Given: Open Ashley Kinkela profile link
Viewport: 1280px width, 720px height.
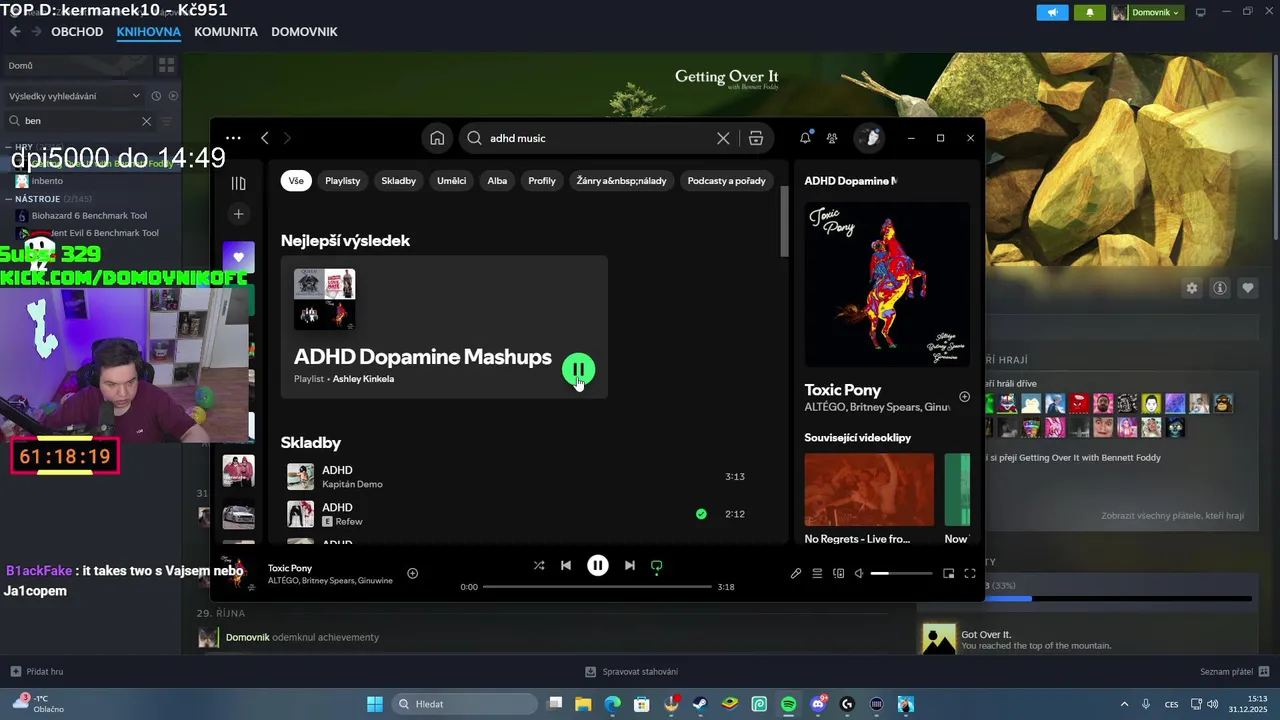Looking at the screenshot, I should coord(363,379).
